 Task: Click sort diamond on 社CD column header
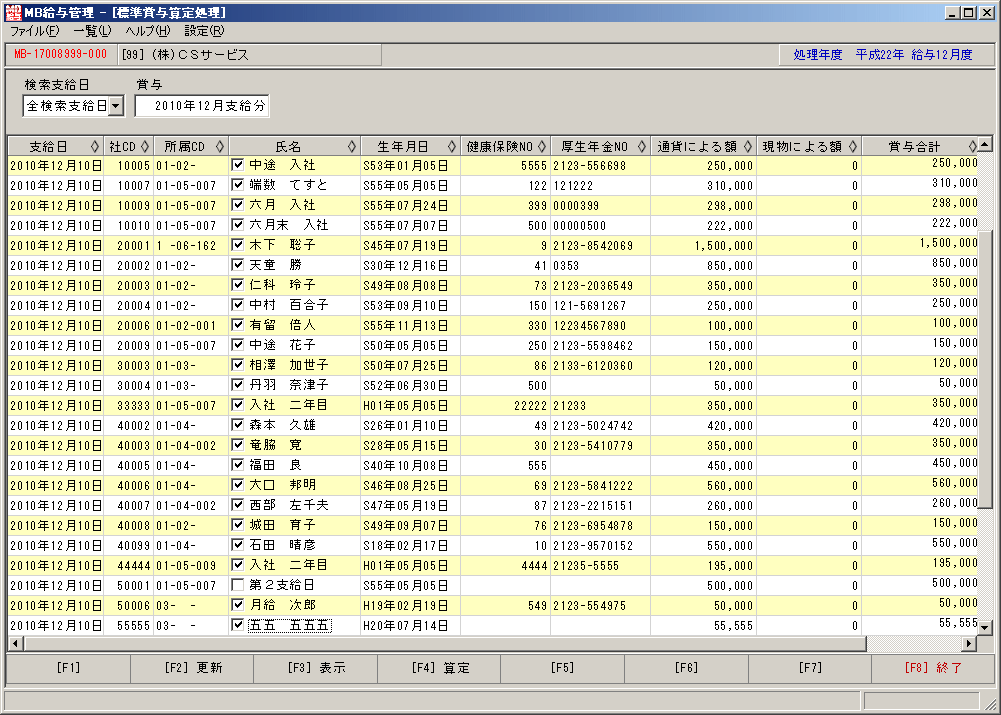(x=145, y=146)
